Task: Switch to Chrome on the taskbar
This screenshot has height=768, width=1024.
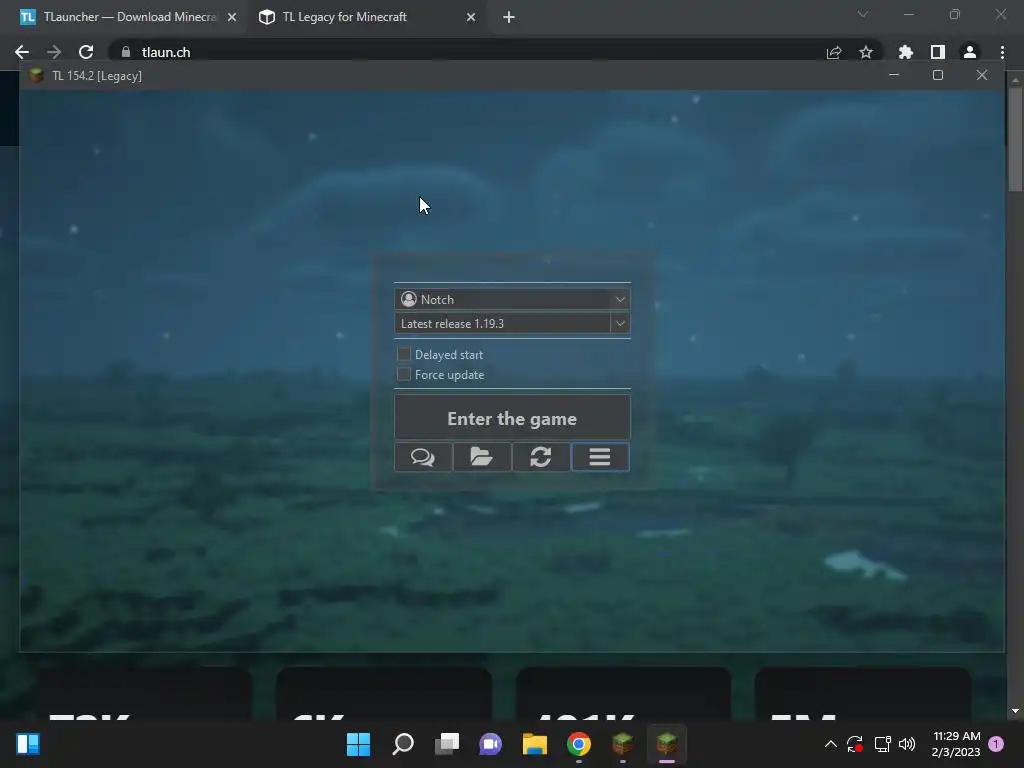Action: point(579,744)
